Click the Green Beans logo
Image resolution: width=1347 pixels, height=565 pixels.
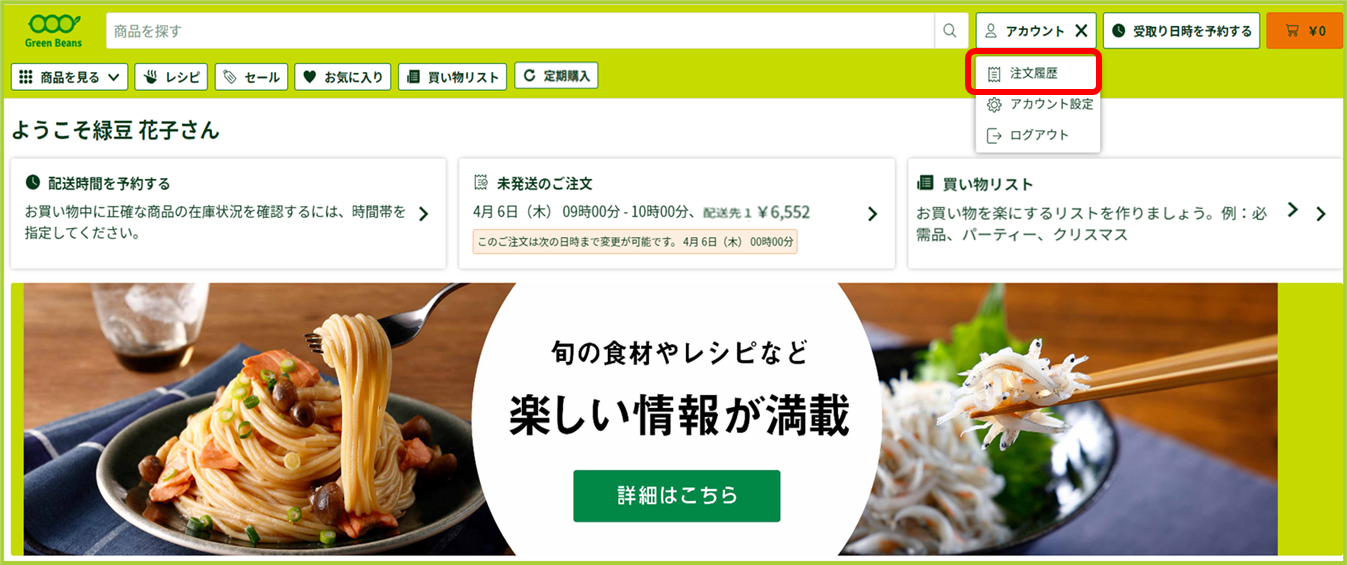tap(54, 31)
